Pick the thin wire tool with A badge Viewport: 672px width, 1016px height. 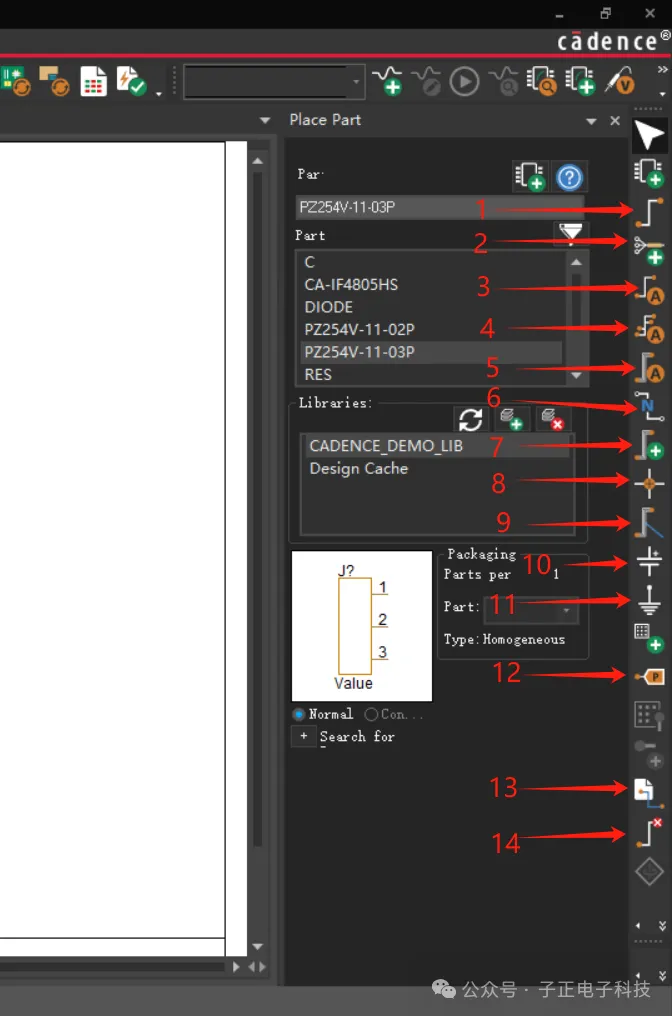649,290
